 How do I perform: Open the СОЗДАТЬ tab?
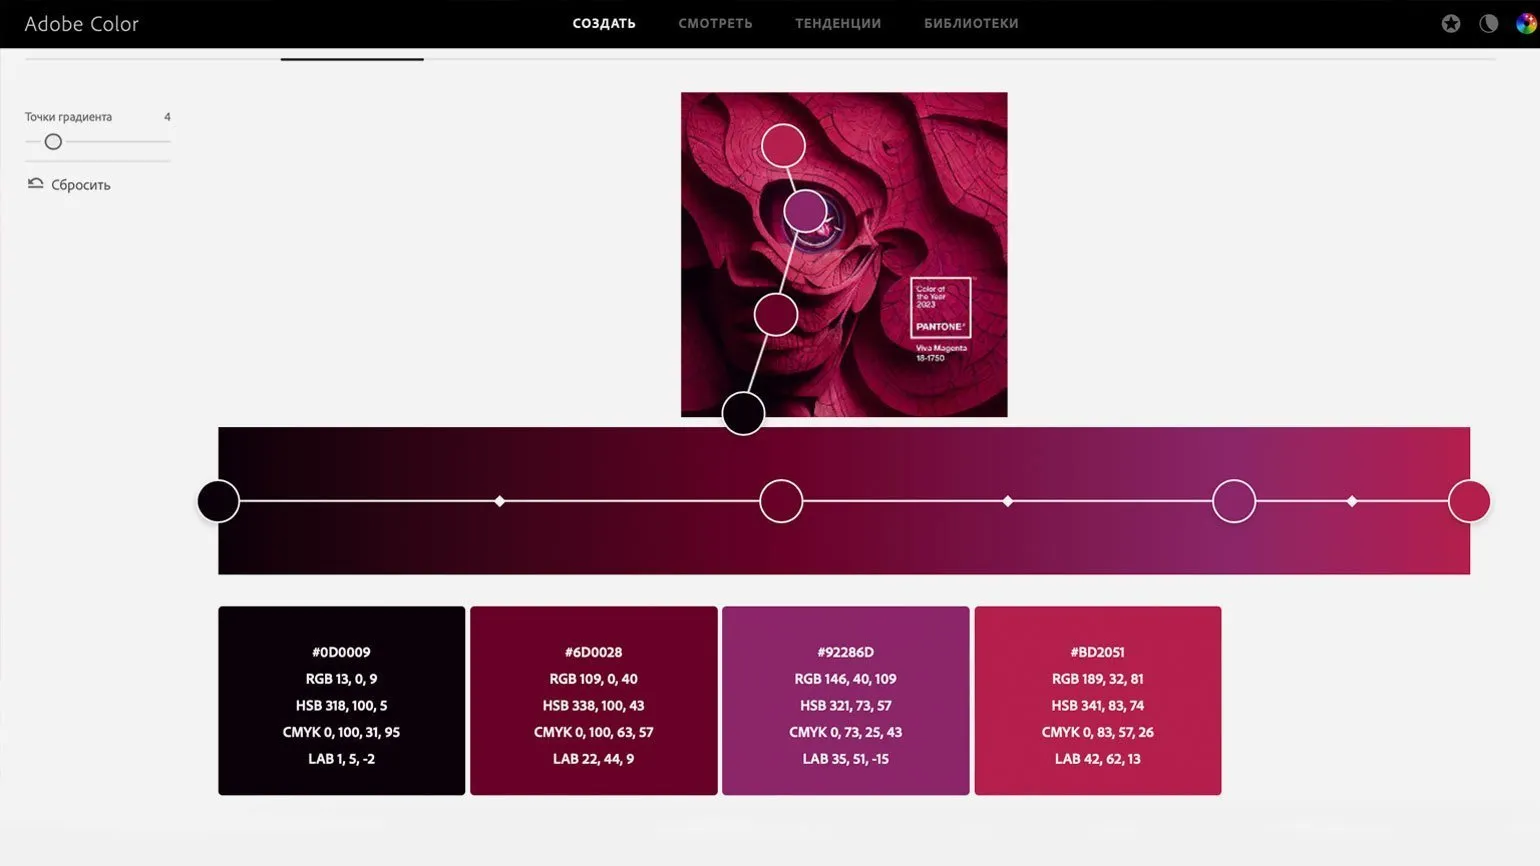tap(603, 24)
